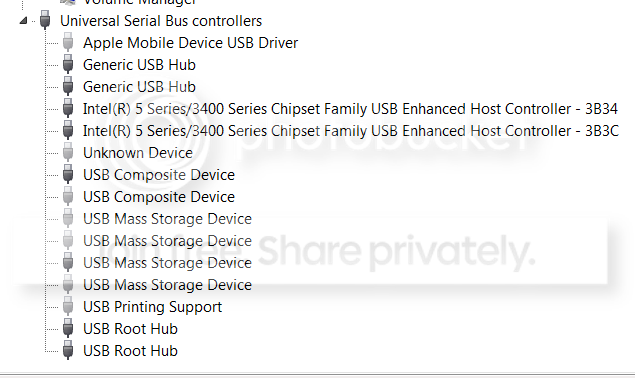Select Intel USB Enhanced Host Controller - 3B34

350,109
